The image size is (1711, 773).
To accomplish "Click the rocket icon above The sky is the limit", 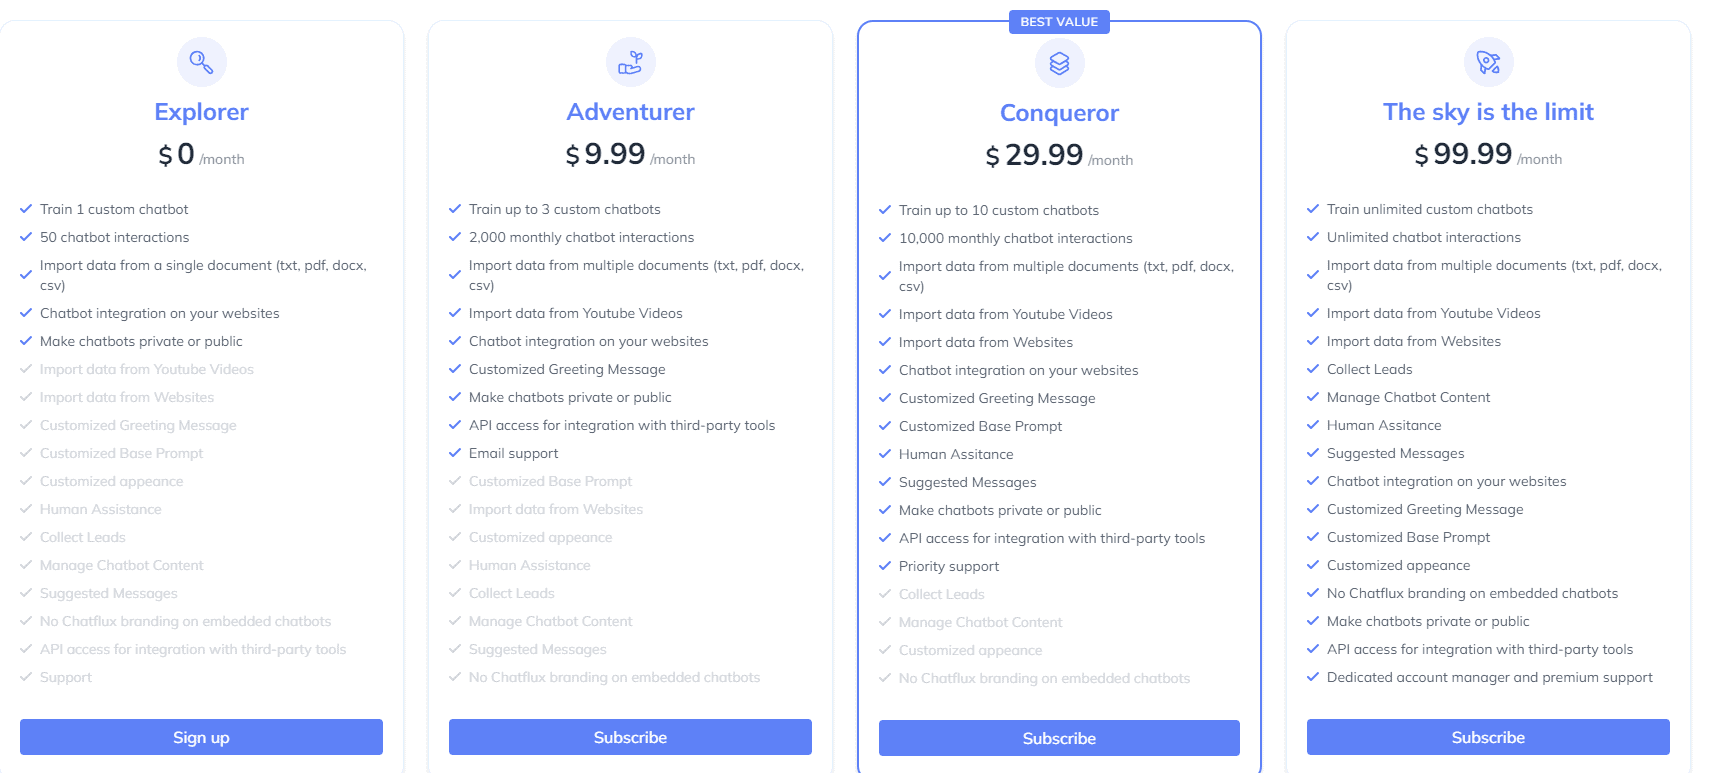I will 1488,61.
